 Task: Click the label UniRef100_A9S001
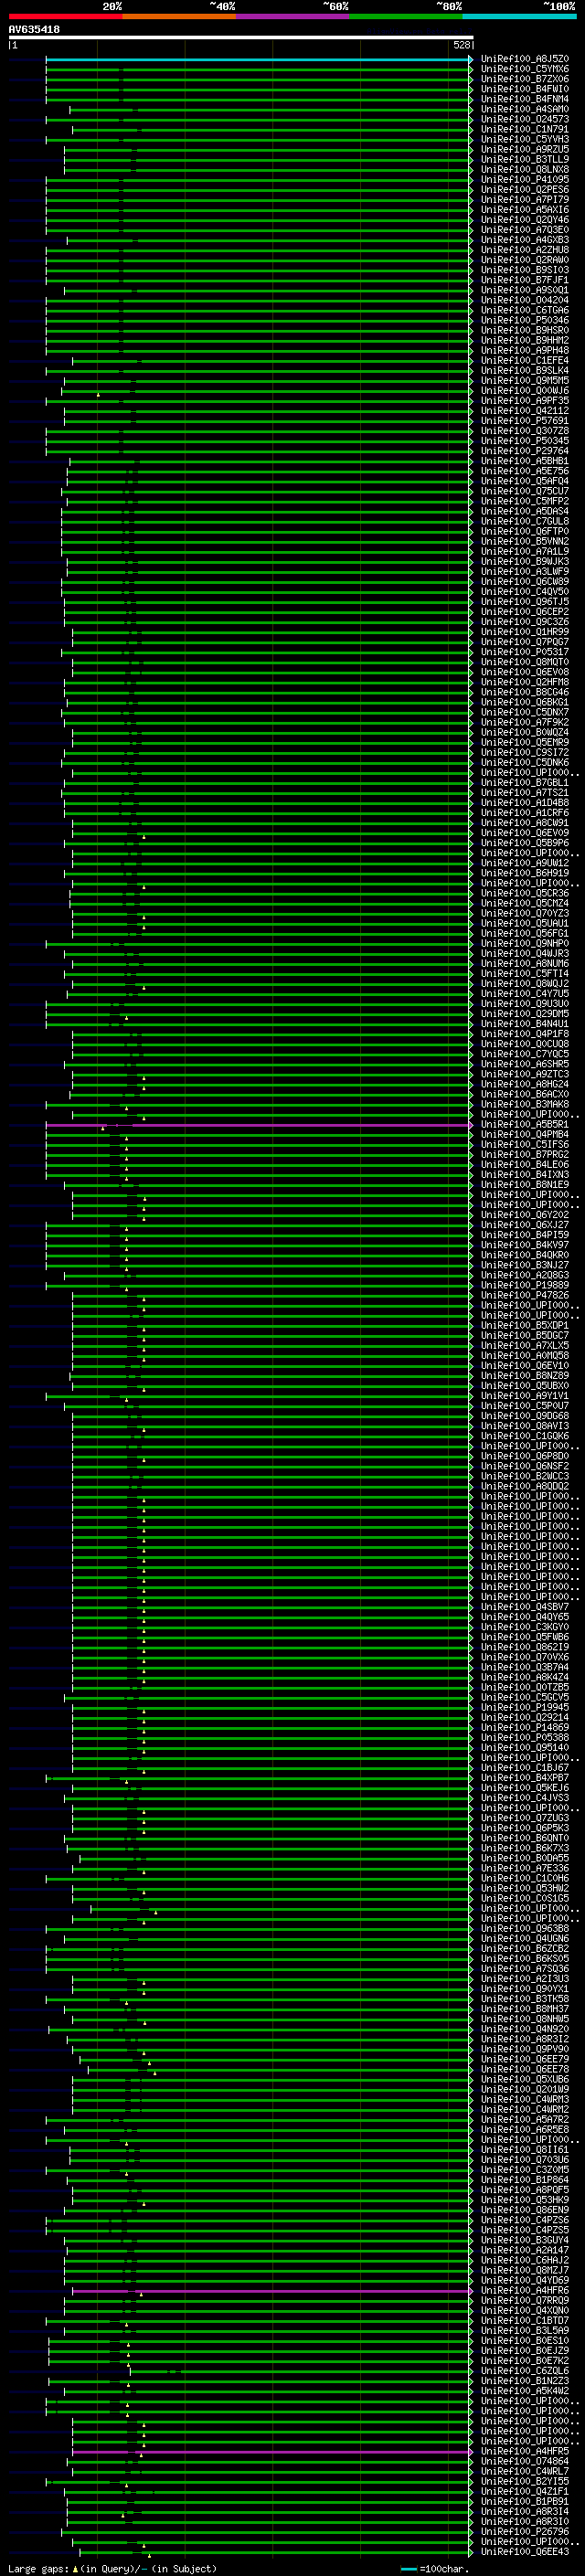[x=525, y=290]
